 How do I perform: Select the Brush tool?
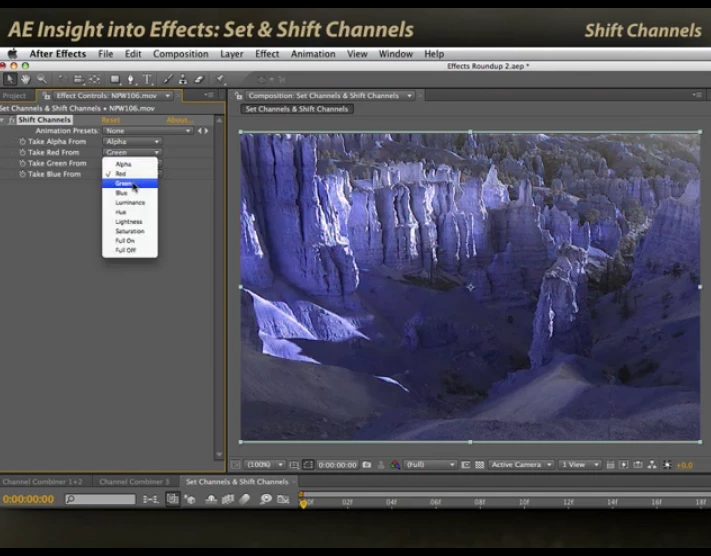[167, 79]
